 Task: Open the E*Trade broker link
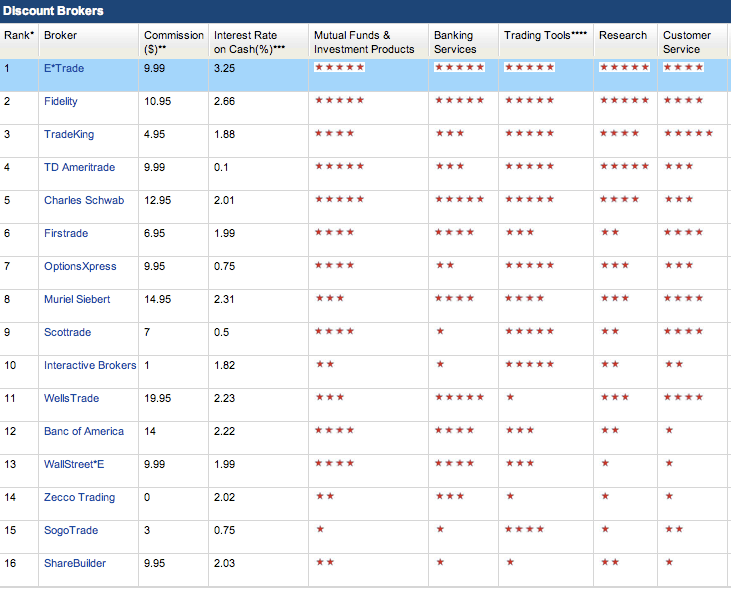tap(64, 69)
